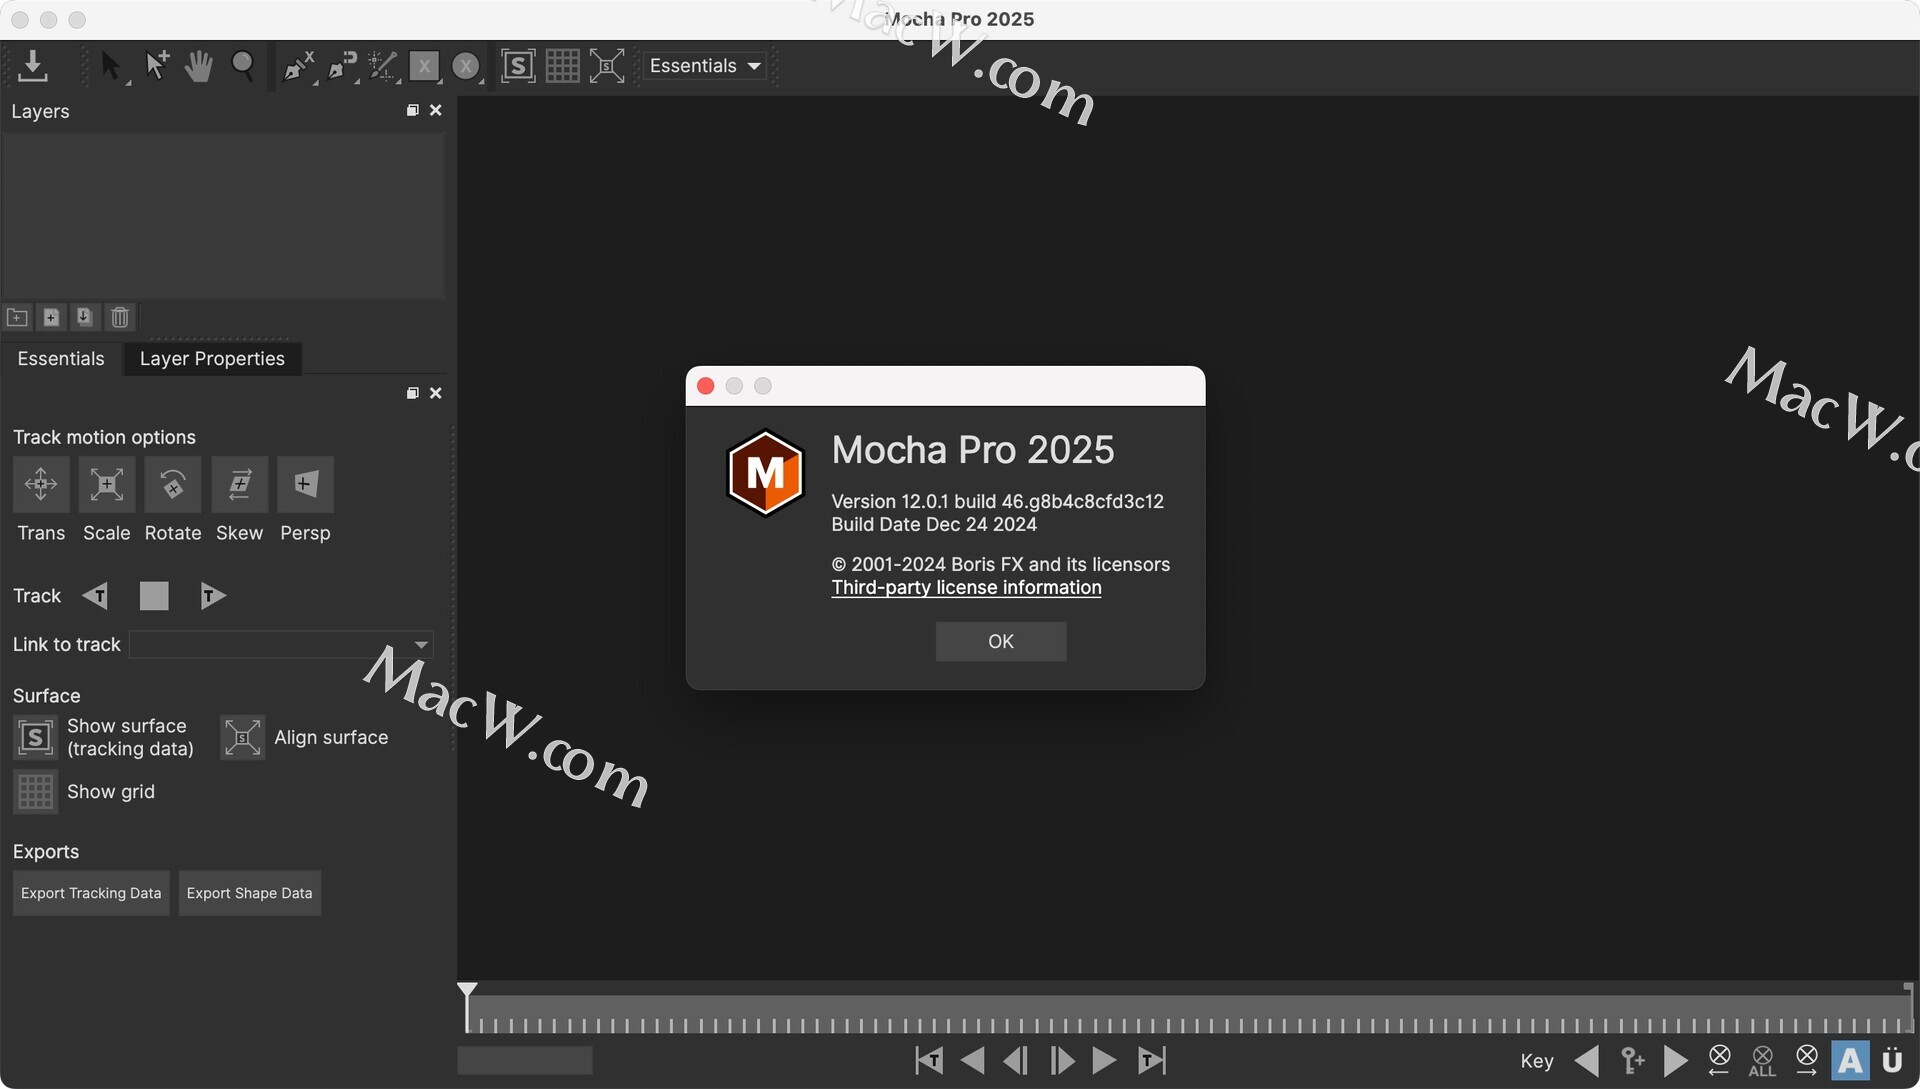1920x1089 pixels.
Task: Switch to the Layer Properties tab
Action: (x=212, y=358)
